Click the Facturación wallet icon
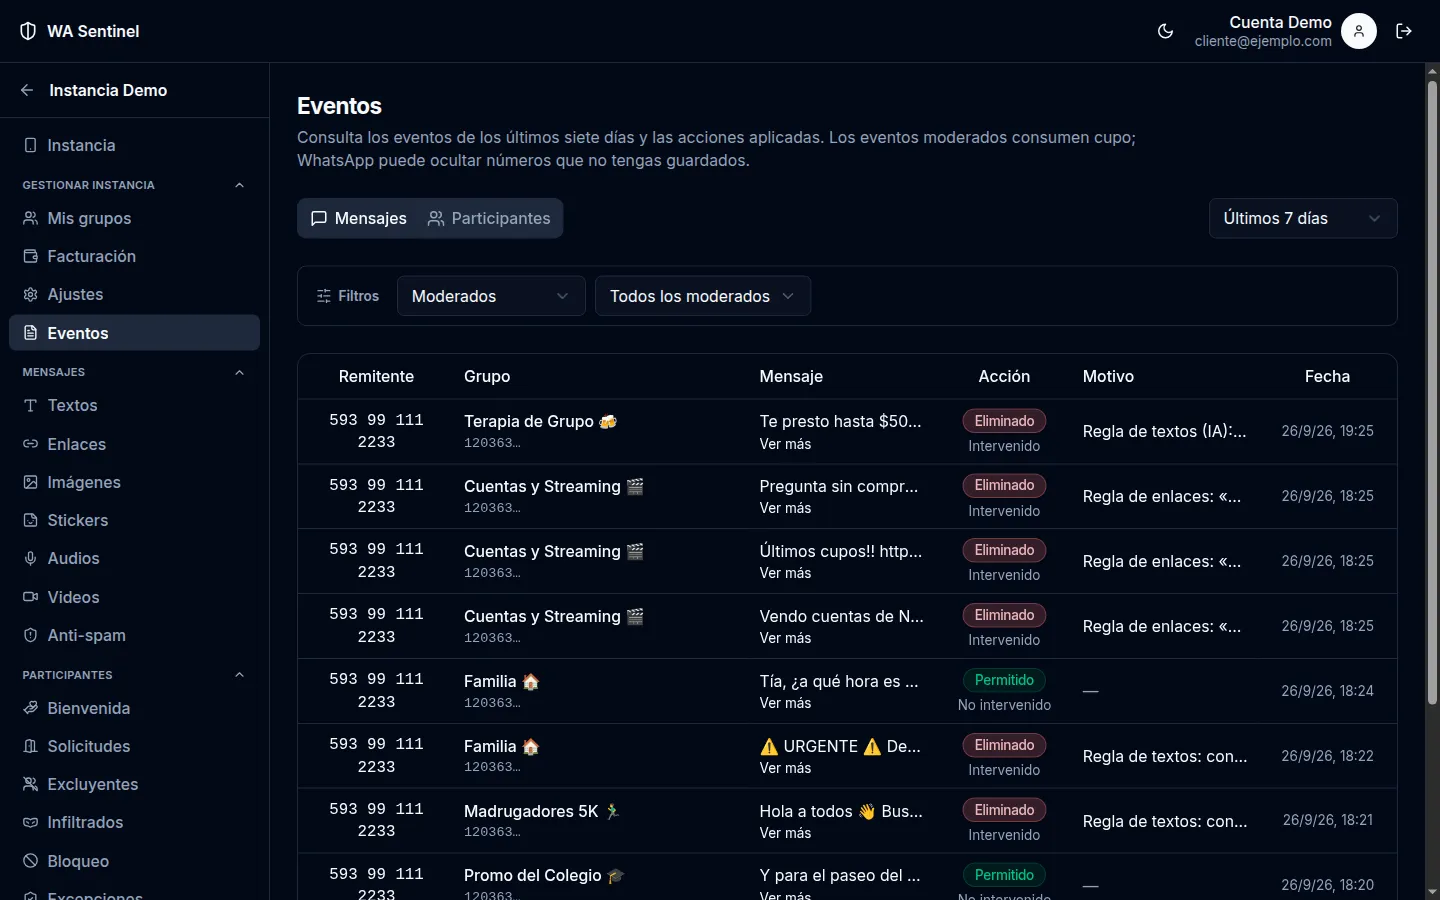Viewport: 1440px width, 900px height. tap(31, 256)
